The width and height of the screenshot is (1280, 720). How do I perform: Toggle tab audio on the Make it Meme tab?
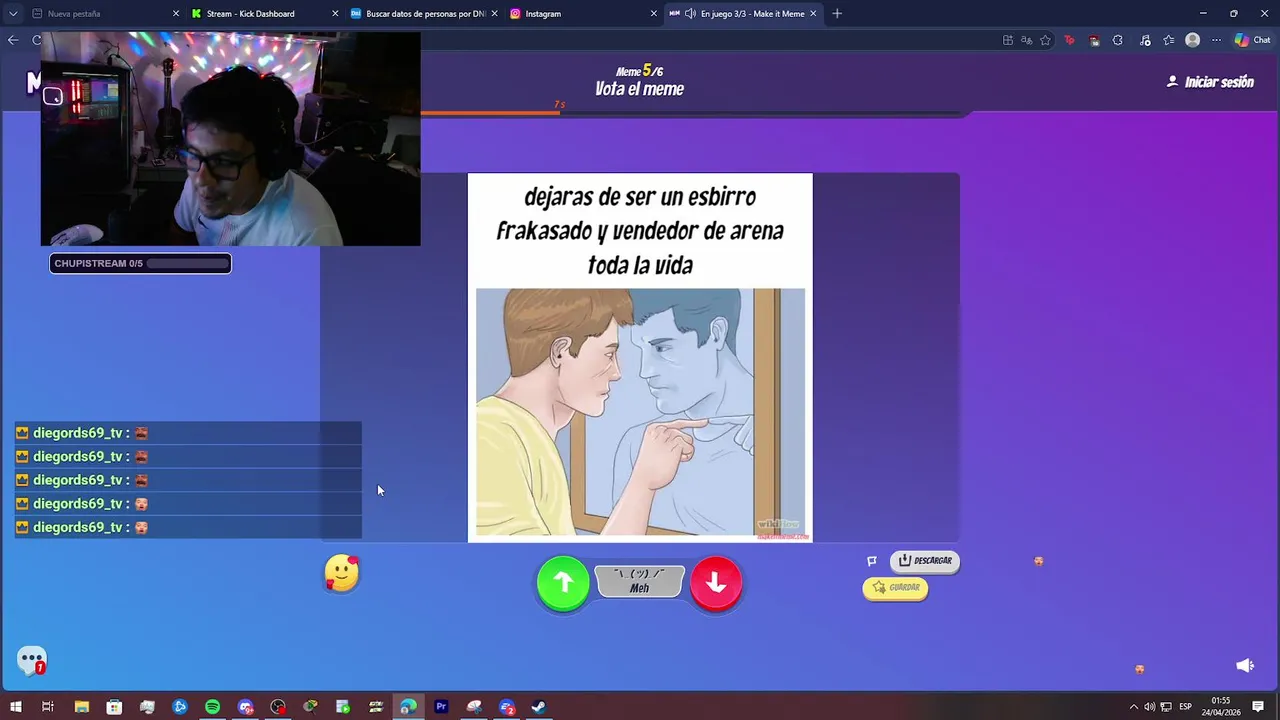pos(690,14)
